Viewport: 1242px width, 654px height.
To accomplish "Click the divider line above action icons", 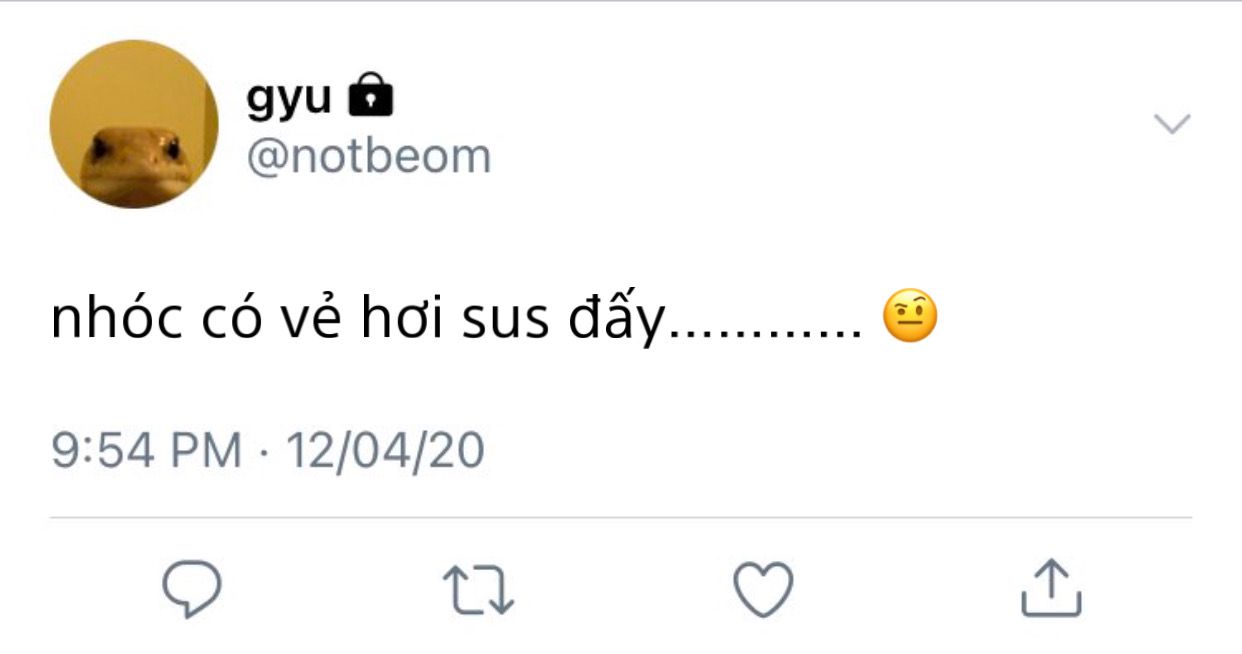I will coord(621,518).
